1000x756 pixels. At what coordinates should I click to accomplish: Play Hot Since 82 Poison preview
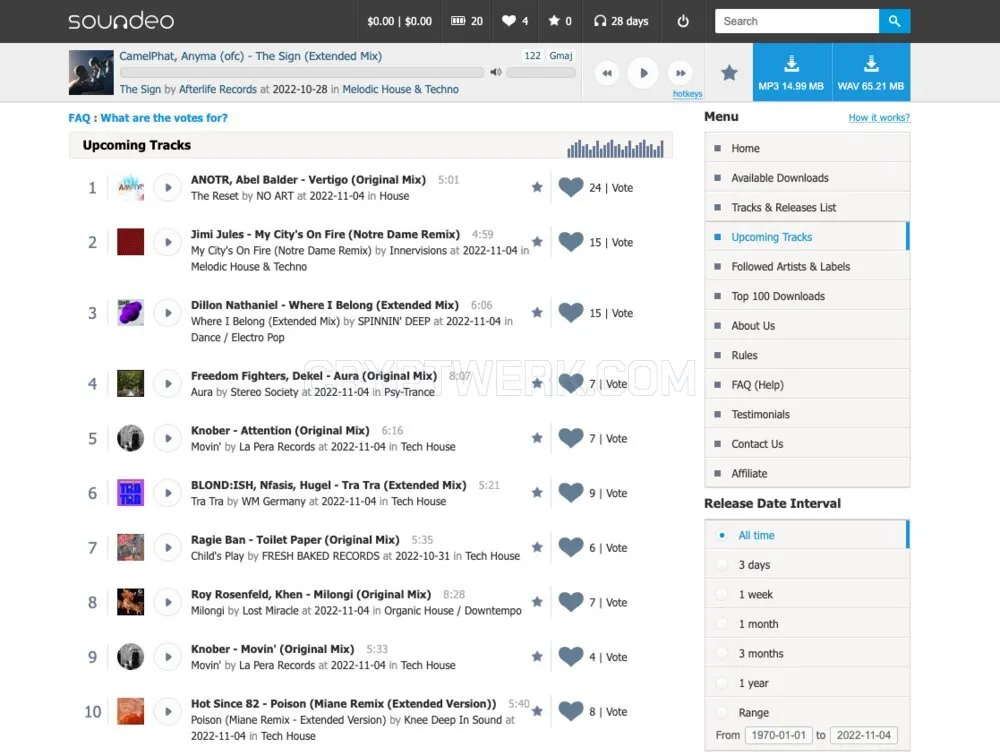point(168,711)
